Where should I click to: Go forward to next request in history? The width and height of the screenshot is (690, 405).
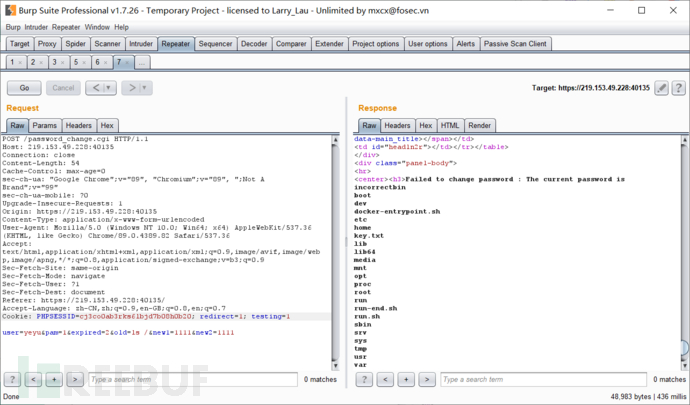click(132, 88)
